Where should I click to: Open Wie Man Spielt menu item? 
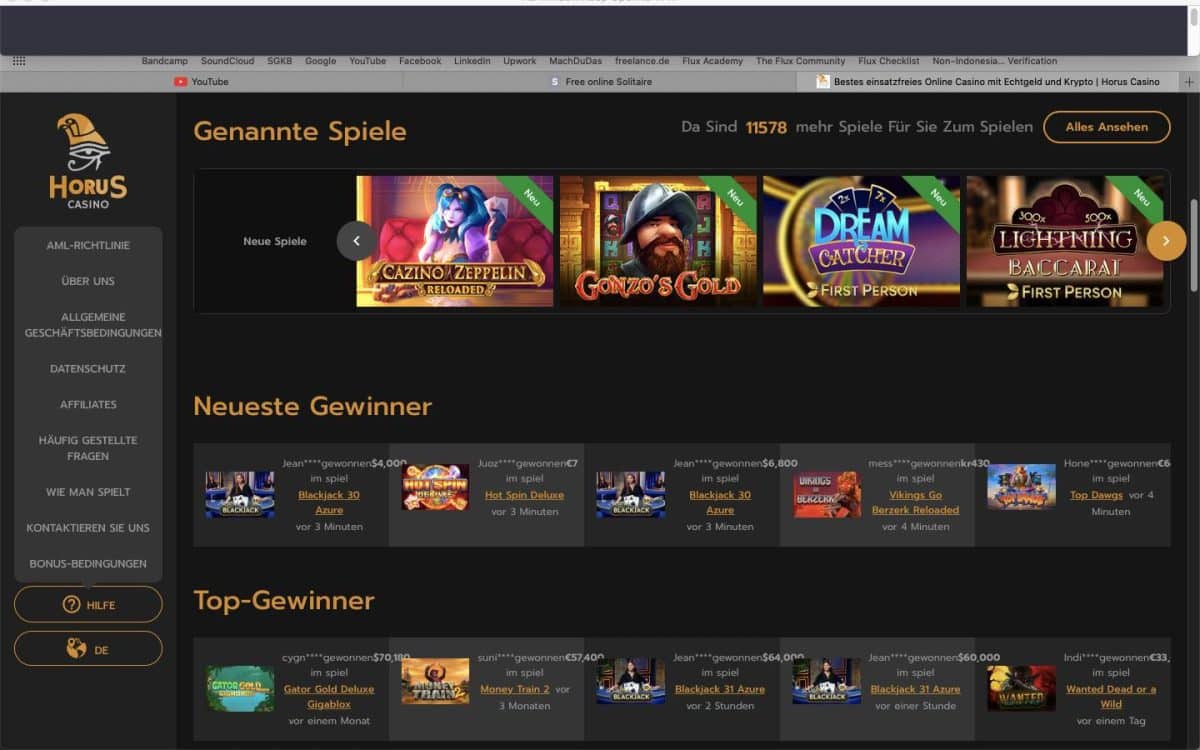pos(88,492)
